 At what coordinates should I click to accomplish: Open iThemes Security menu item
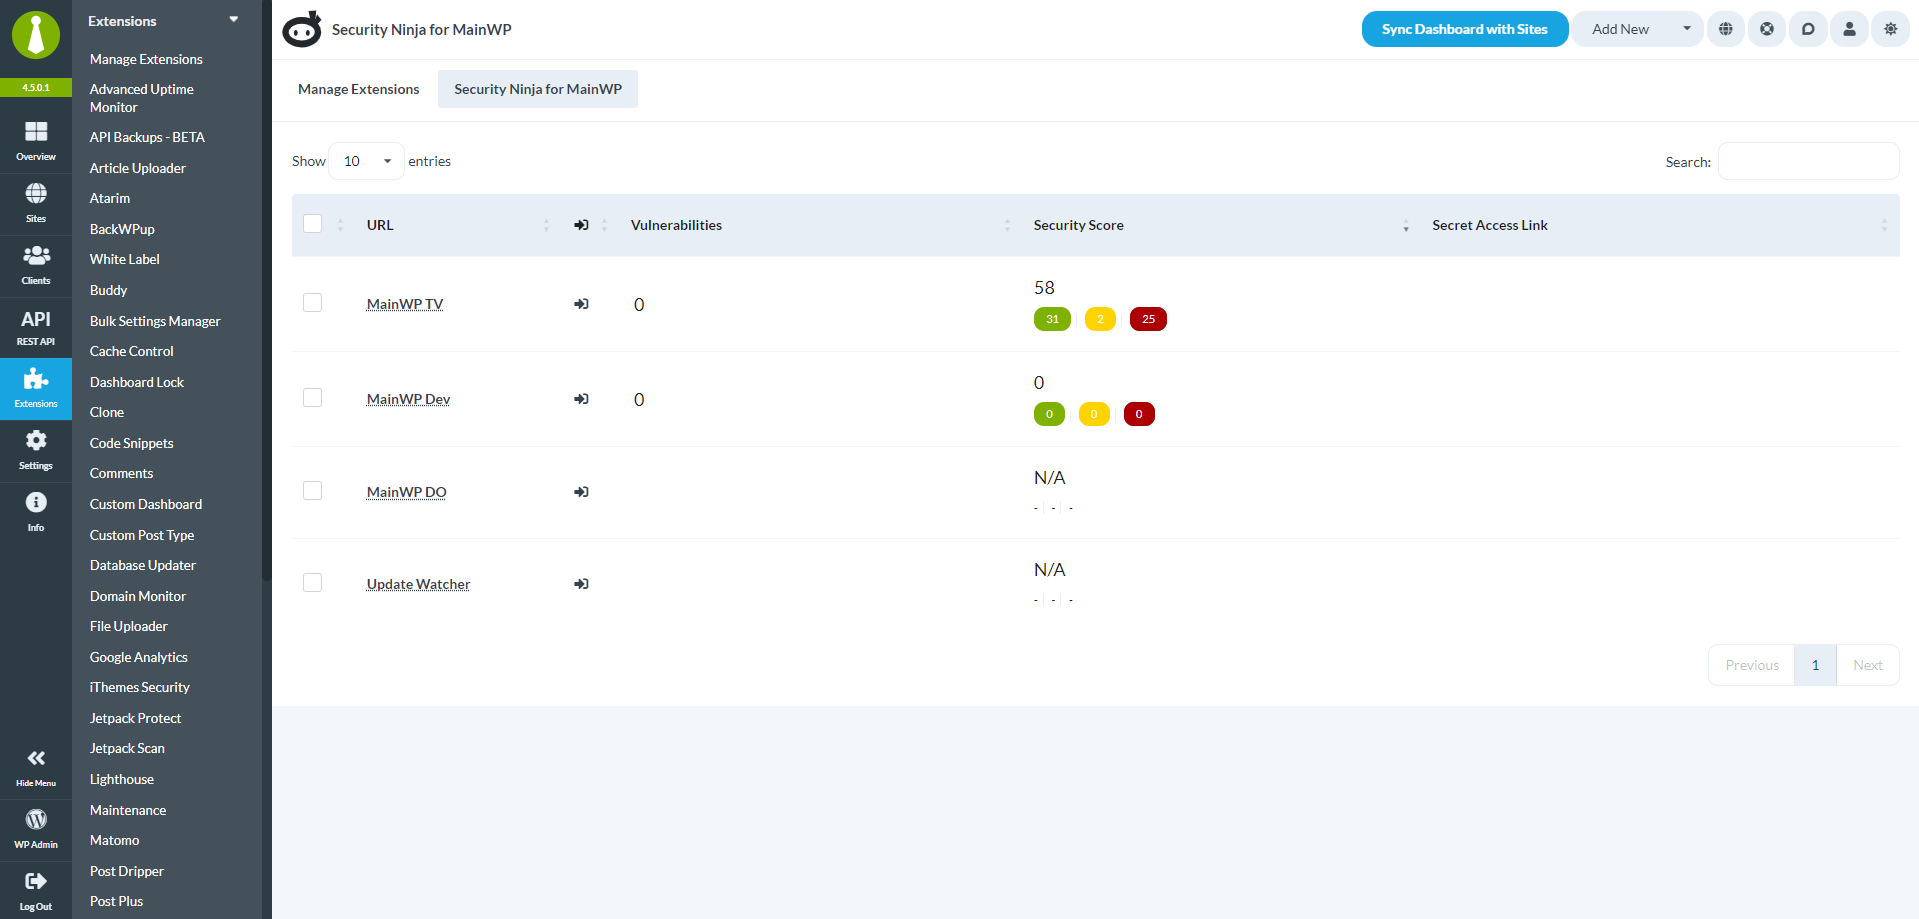coord(140,687)
